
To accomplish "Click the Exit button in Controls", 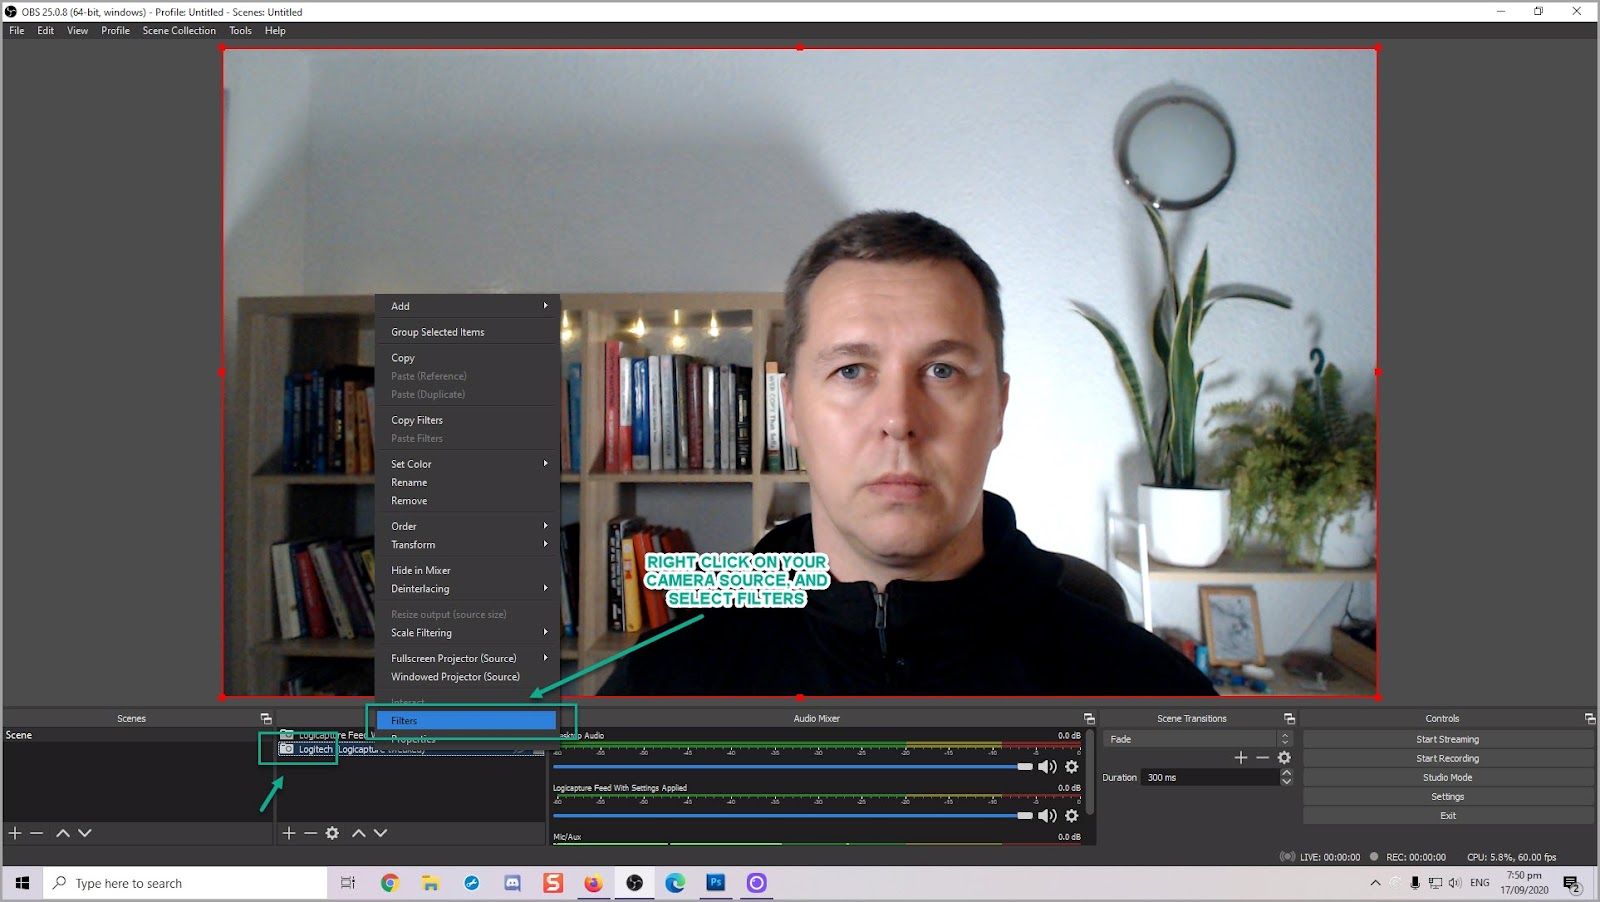I will (x=1448, y=816).
